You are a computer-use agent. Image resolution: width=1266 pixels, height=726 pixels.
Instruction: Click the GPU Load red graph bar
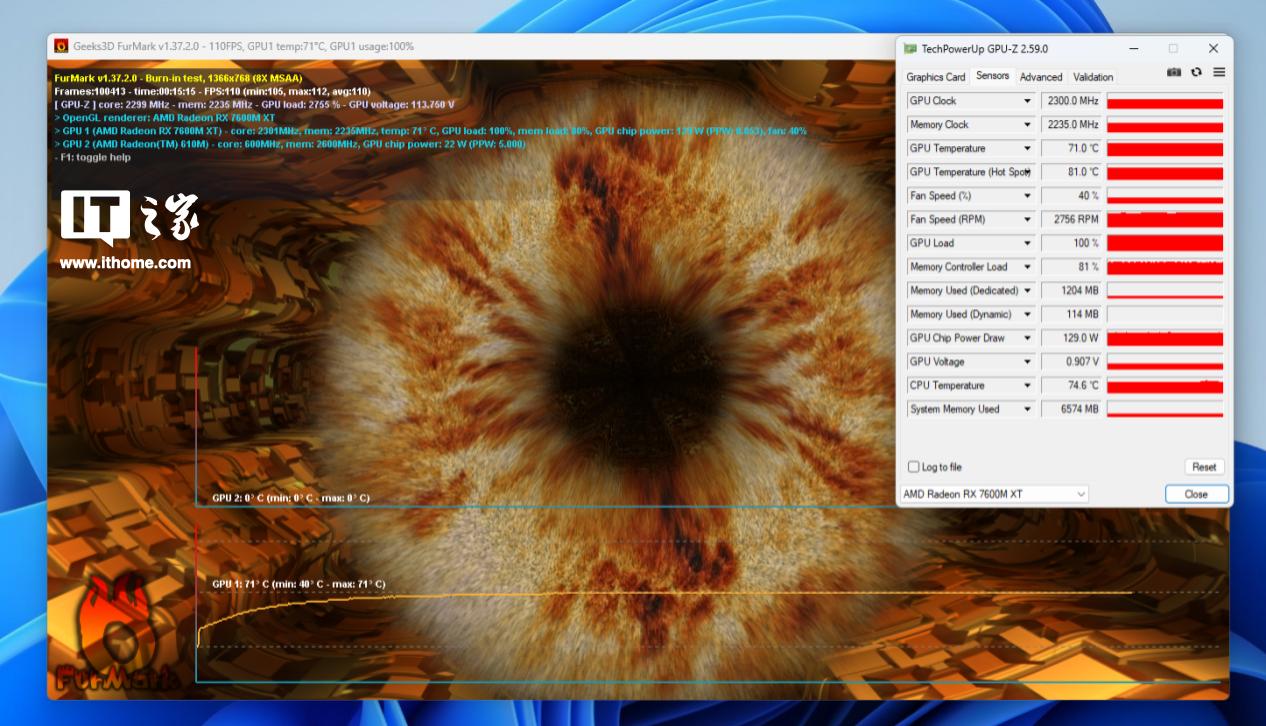(x=1165, y=243)
